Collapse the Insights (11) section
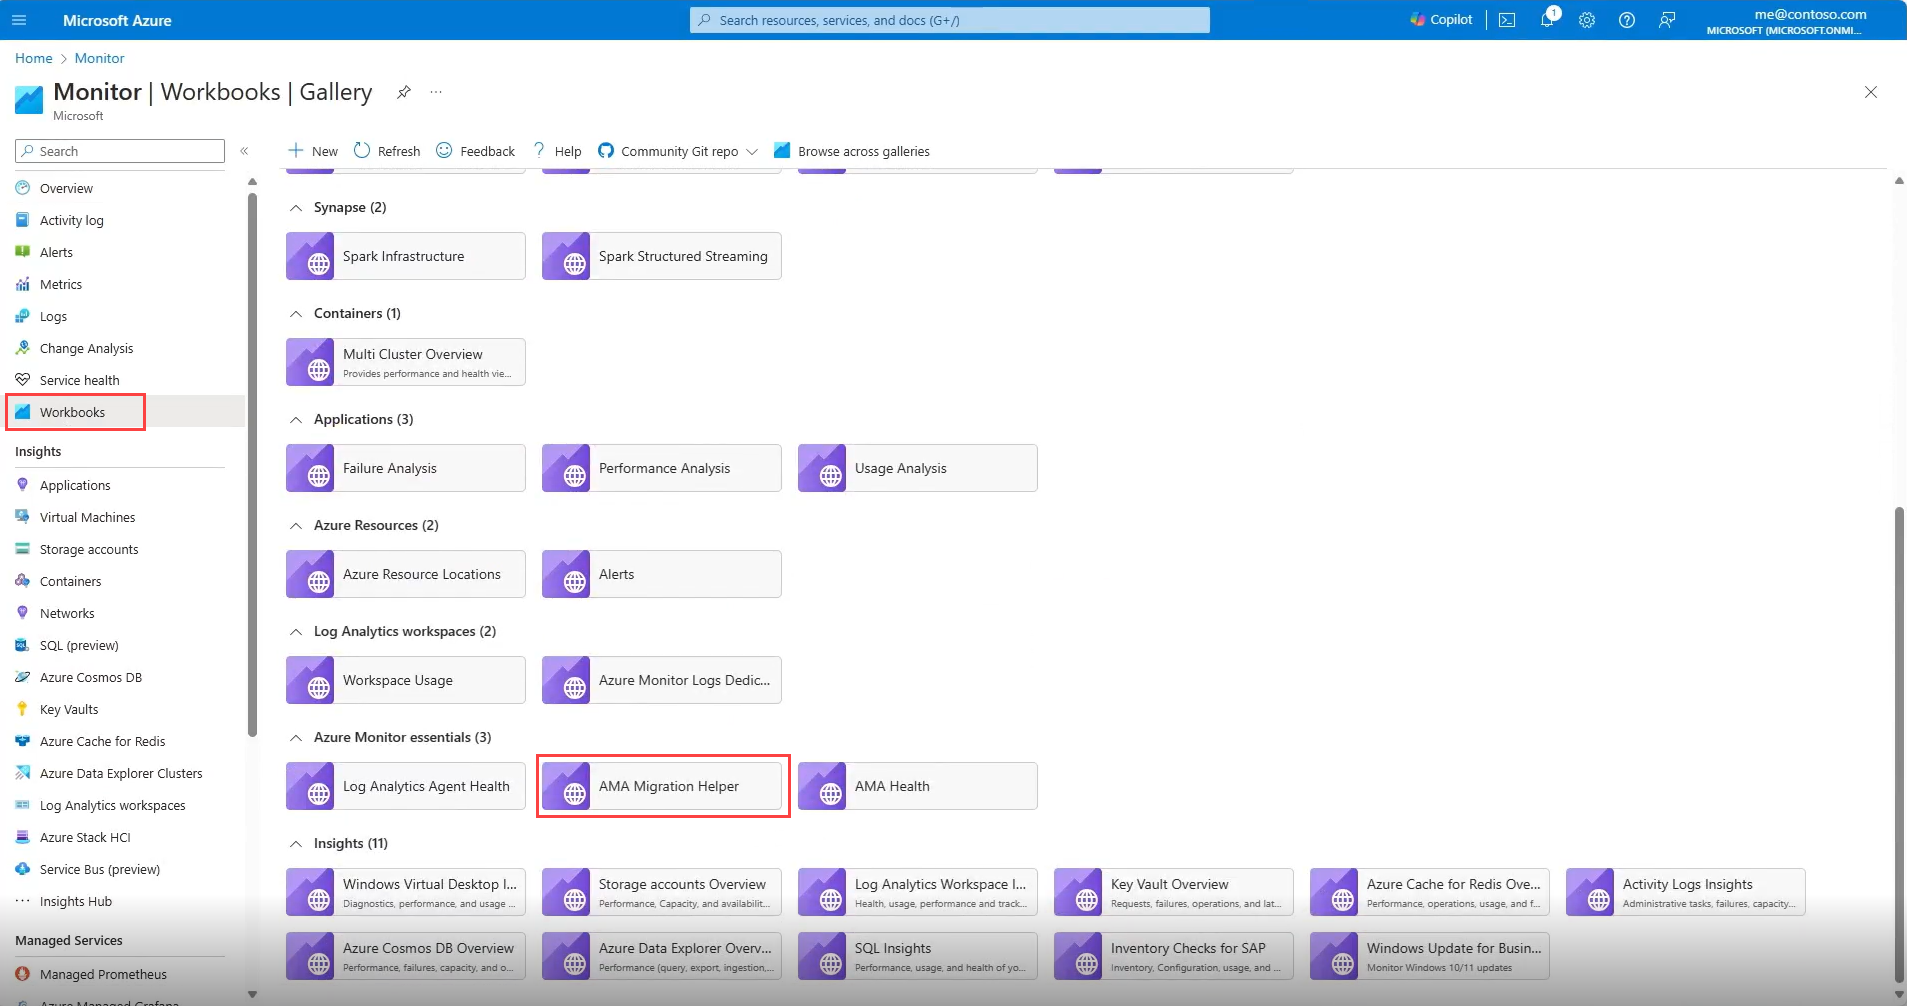This screenshot has height=1006, width=1907. [x=295, y=844]
